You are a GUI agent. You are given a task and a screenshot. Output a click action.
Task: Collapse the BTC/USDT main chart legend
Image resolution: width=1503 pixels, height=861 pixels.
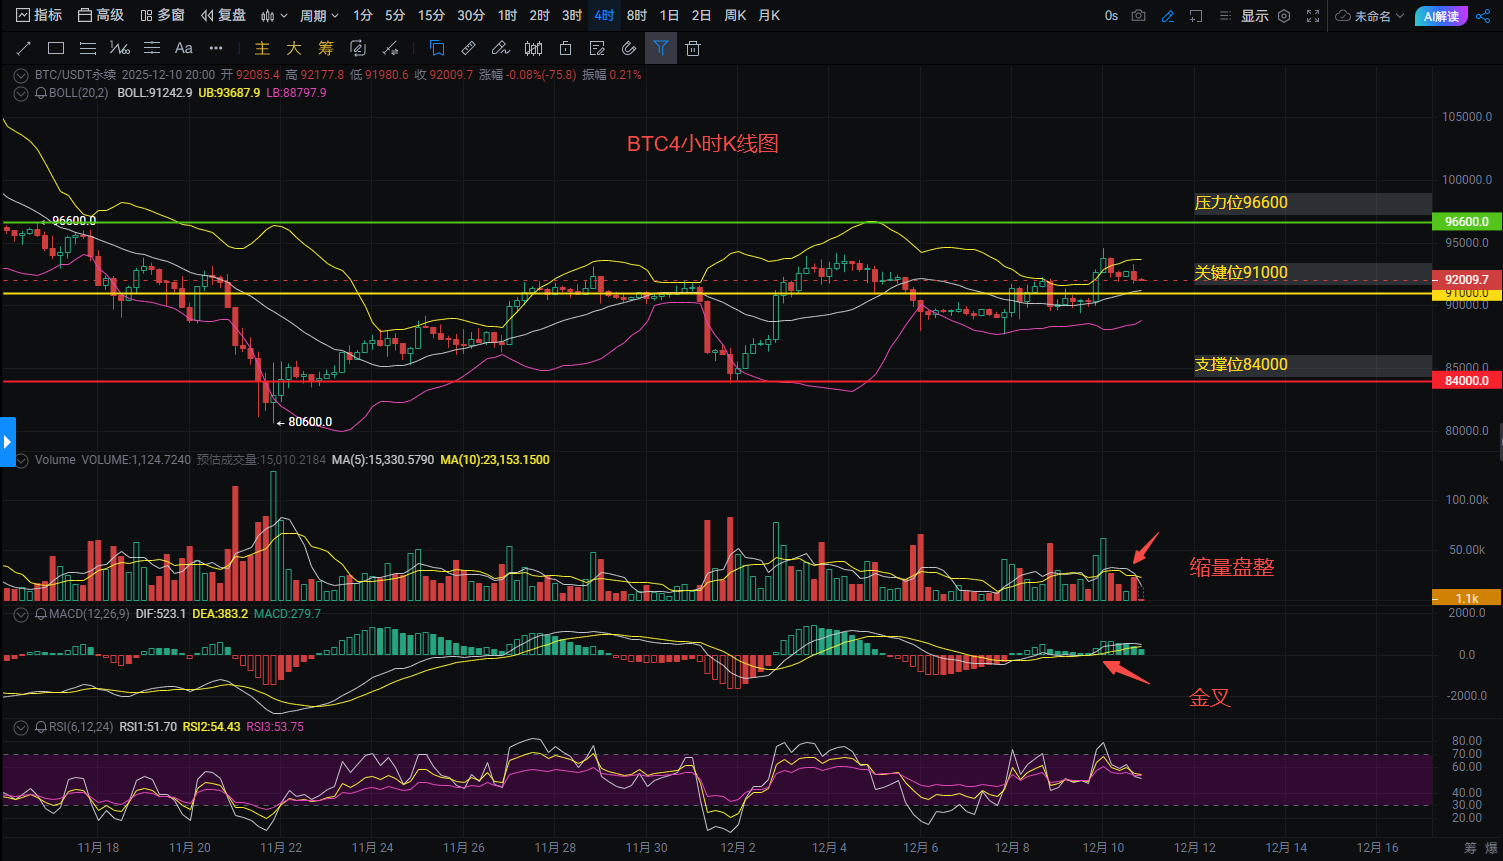21,75
